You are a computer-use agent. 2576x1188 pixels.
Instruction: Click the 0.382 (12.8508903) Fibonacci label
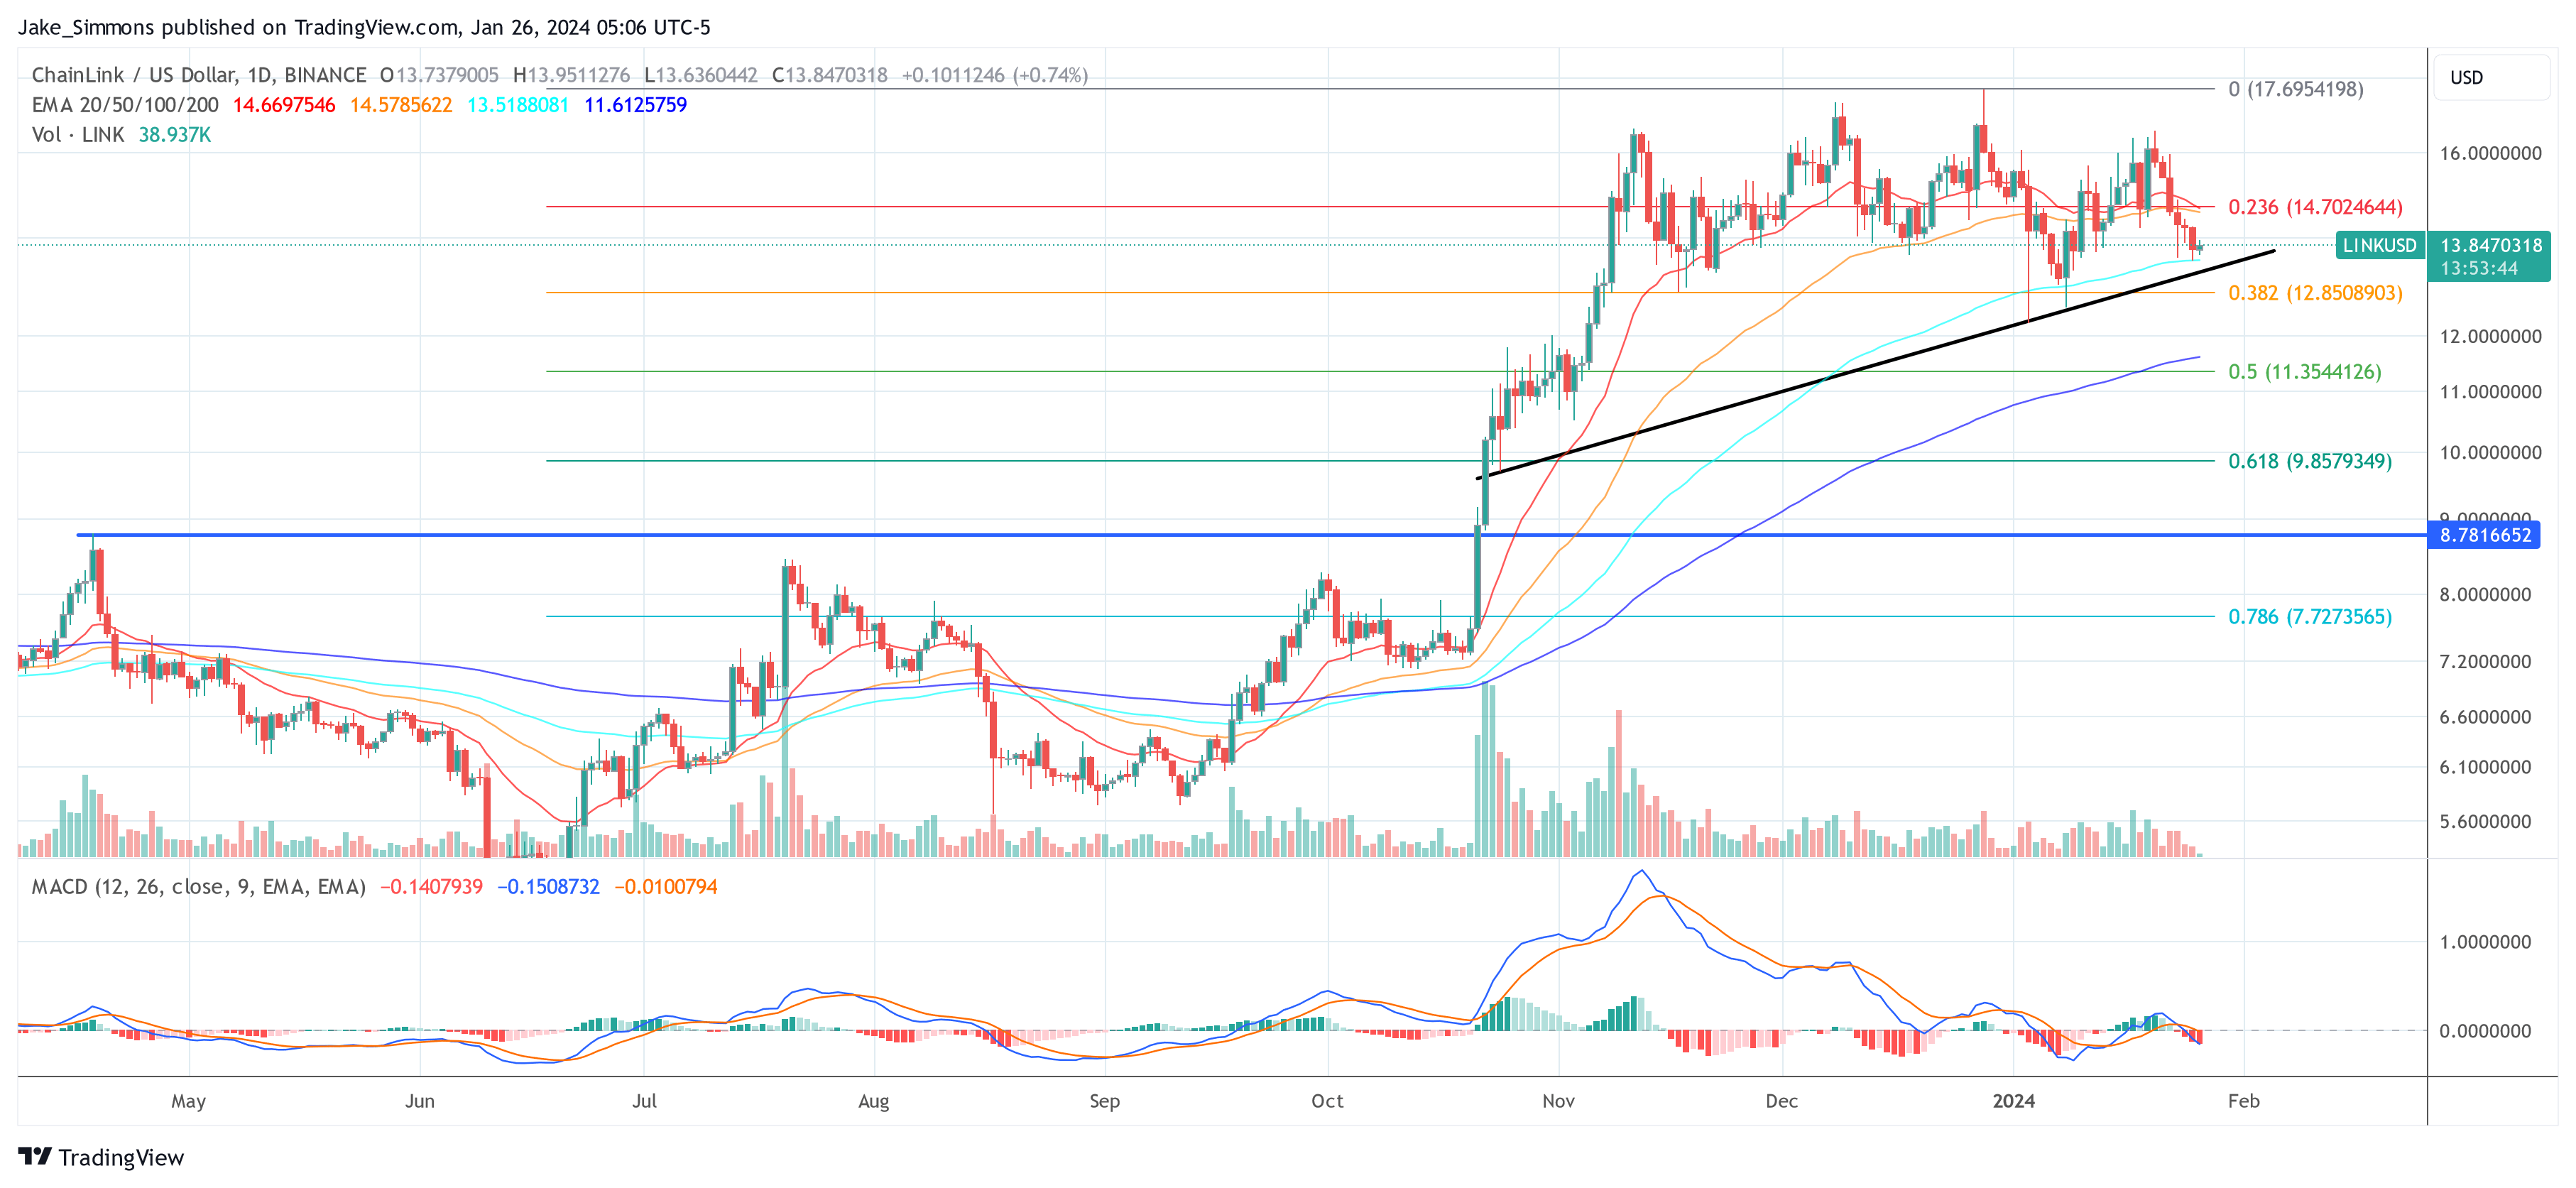click(2315, 293)
